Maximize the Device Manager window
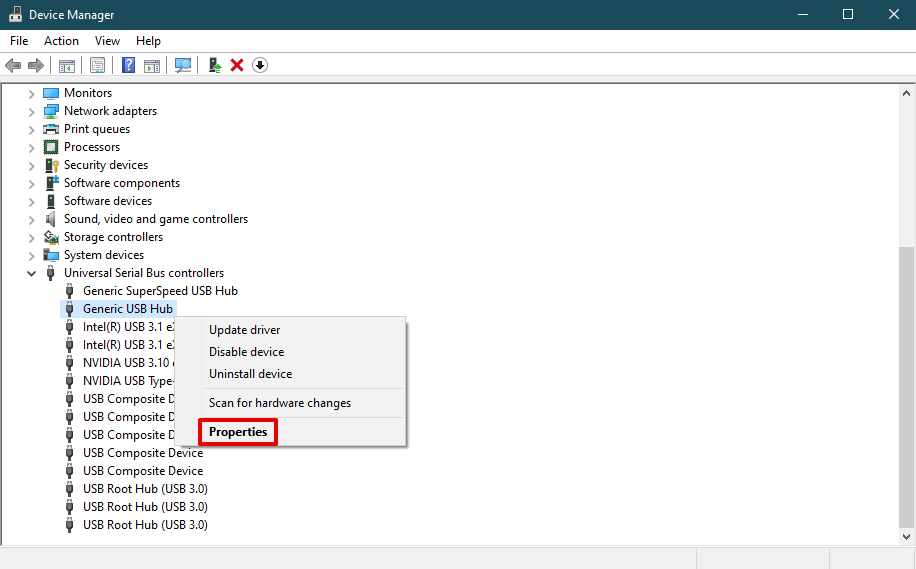The height and width of the screenshot is (569, 916). pos(848,15)
